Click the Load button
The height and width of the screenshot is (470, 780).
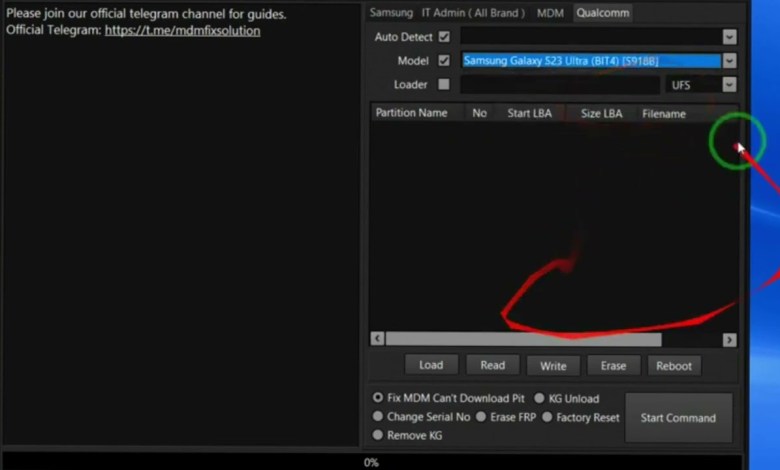pyautogui.click(x=431, y=365)
